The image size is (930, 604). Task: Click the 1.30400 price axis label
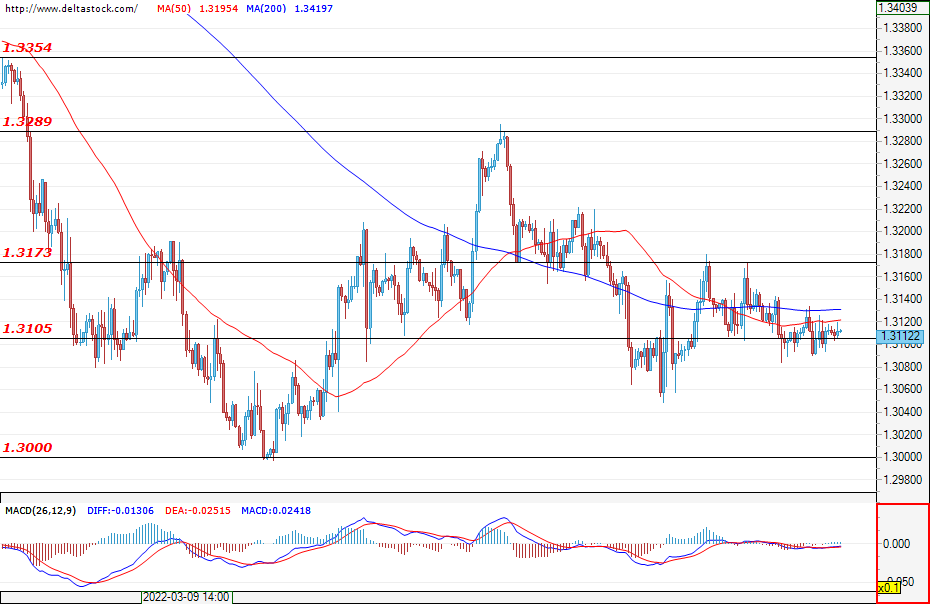pyautogui.click(x=903, y=412)
